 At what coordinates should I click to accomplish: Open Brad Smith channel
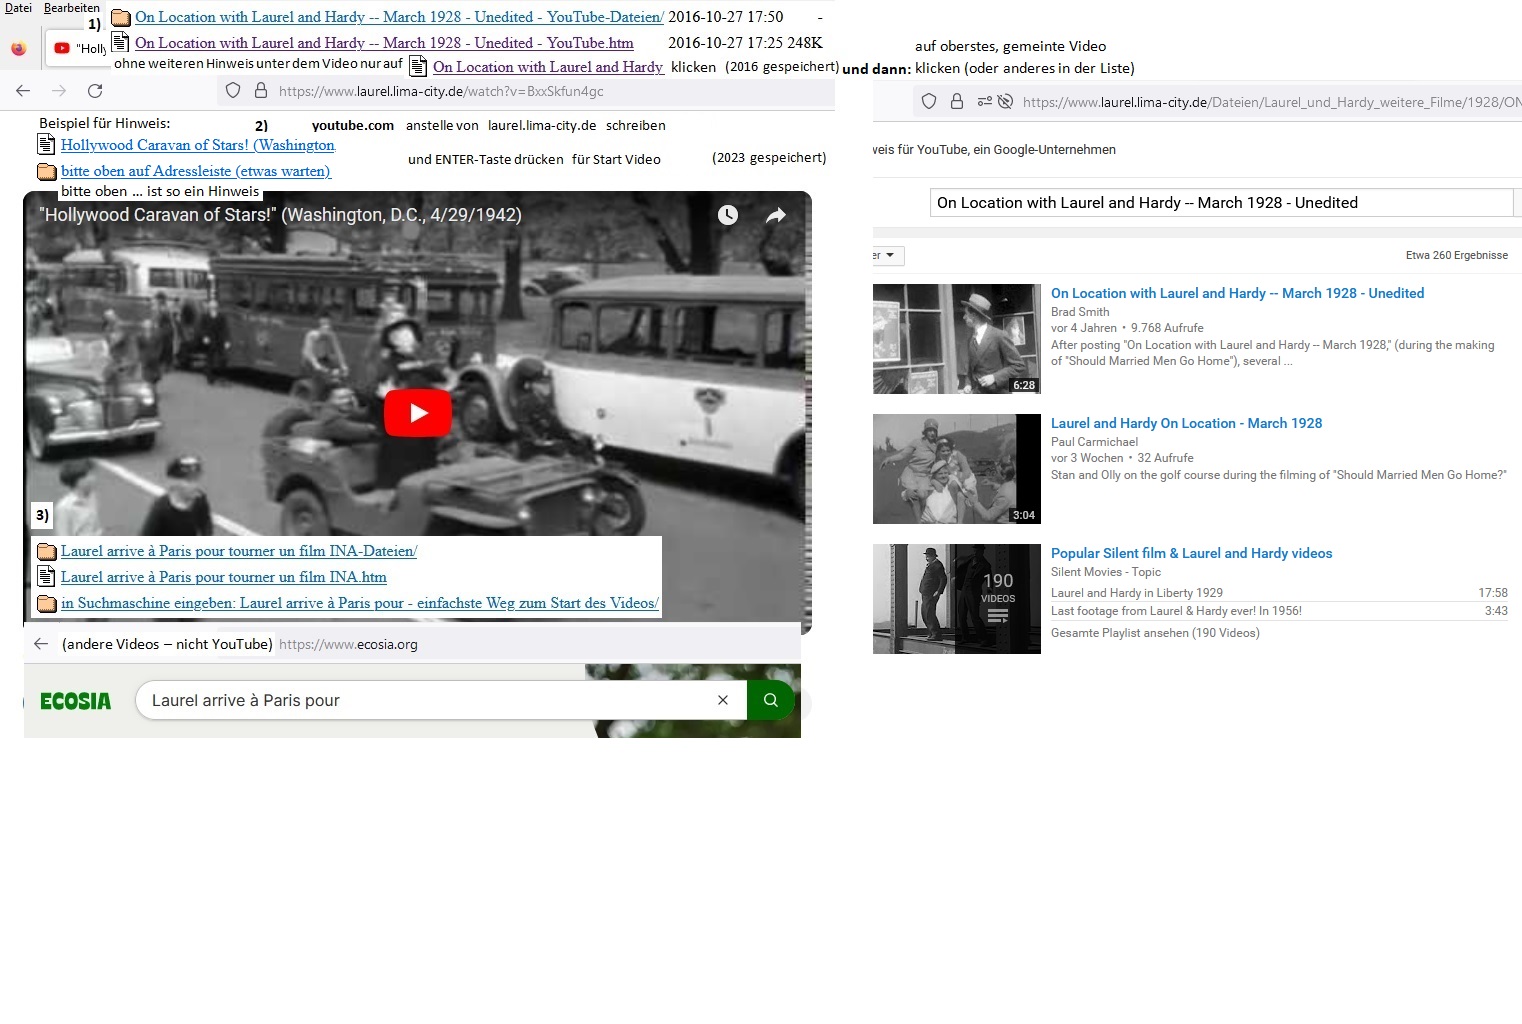pyautogui.click(x=1080, y=312)
